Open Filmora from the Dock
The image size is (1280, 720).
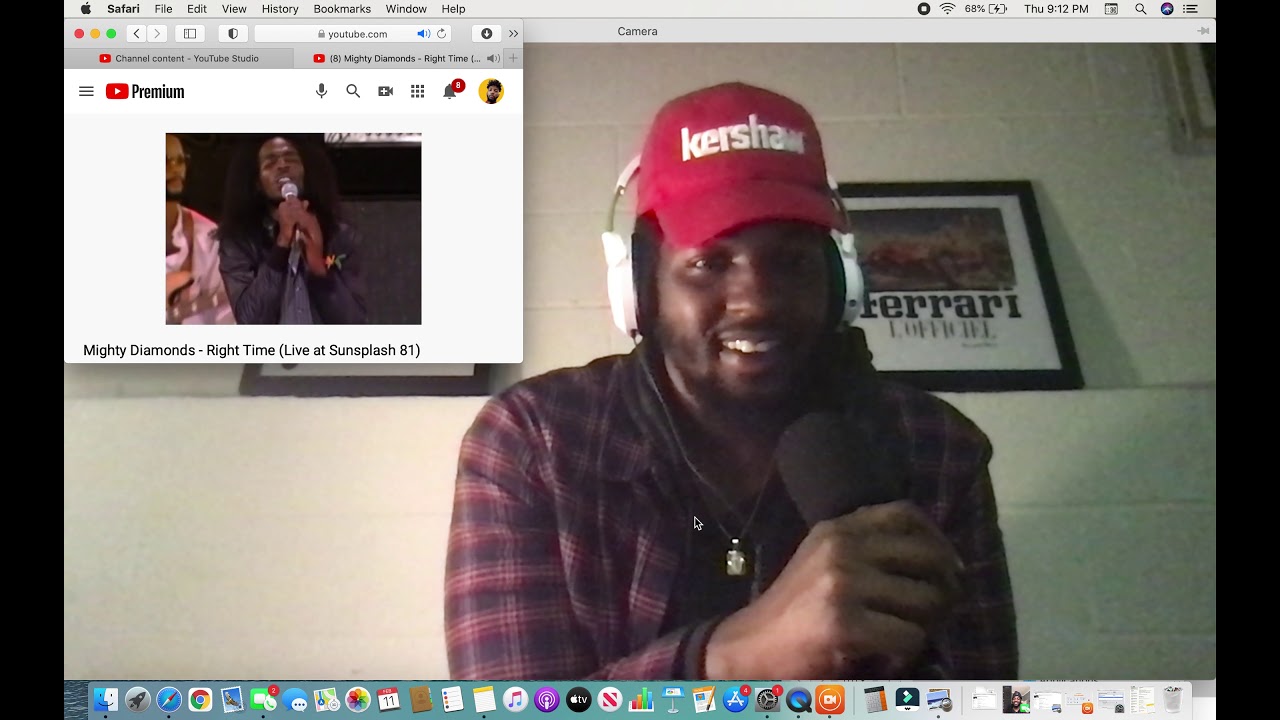pyautogui.click(x=907, y=700)
